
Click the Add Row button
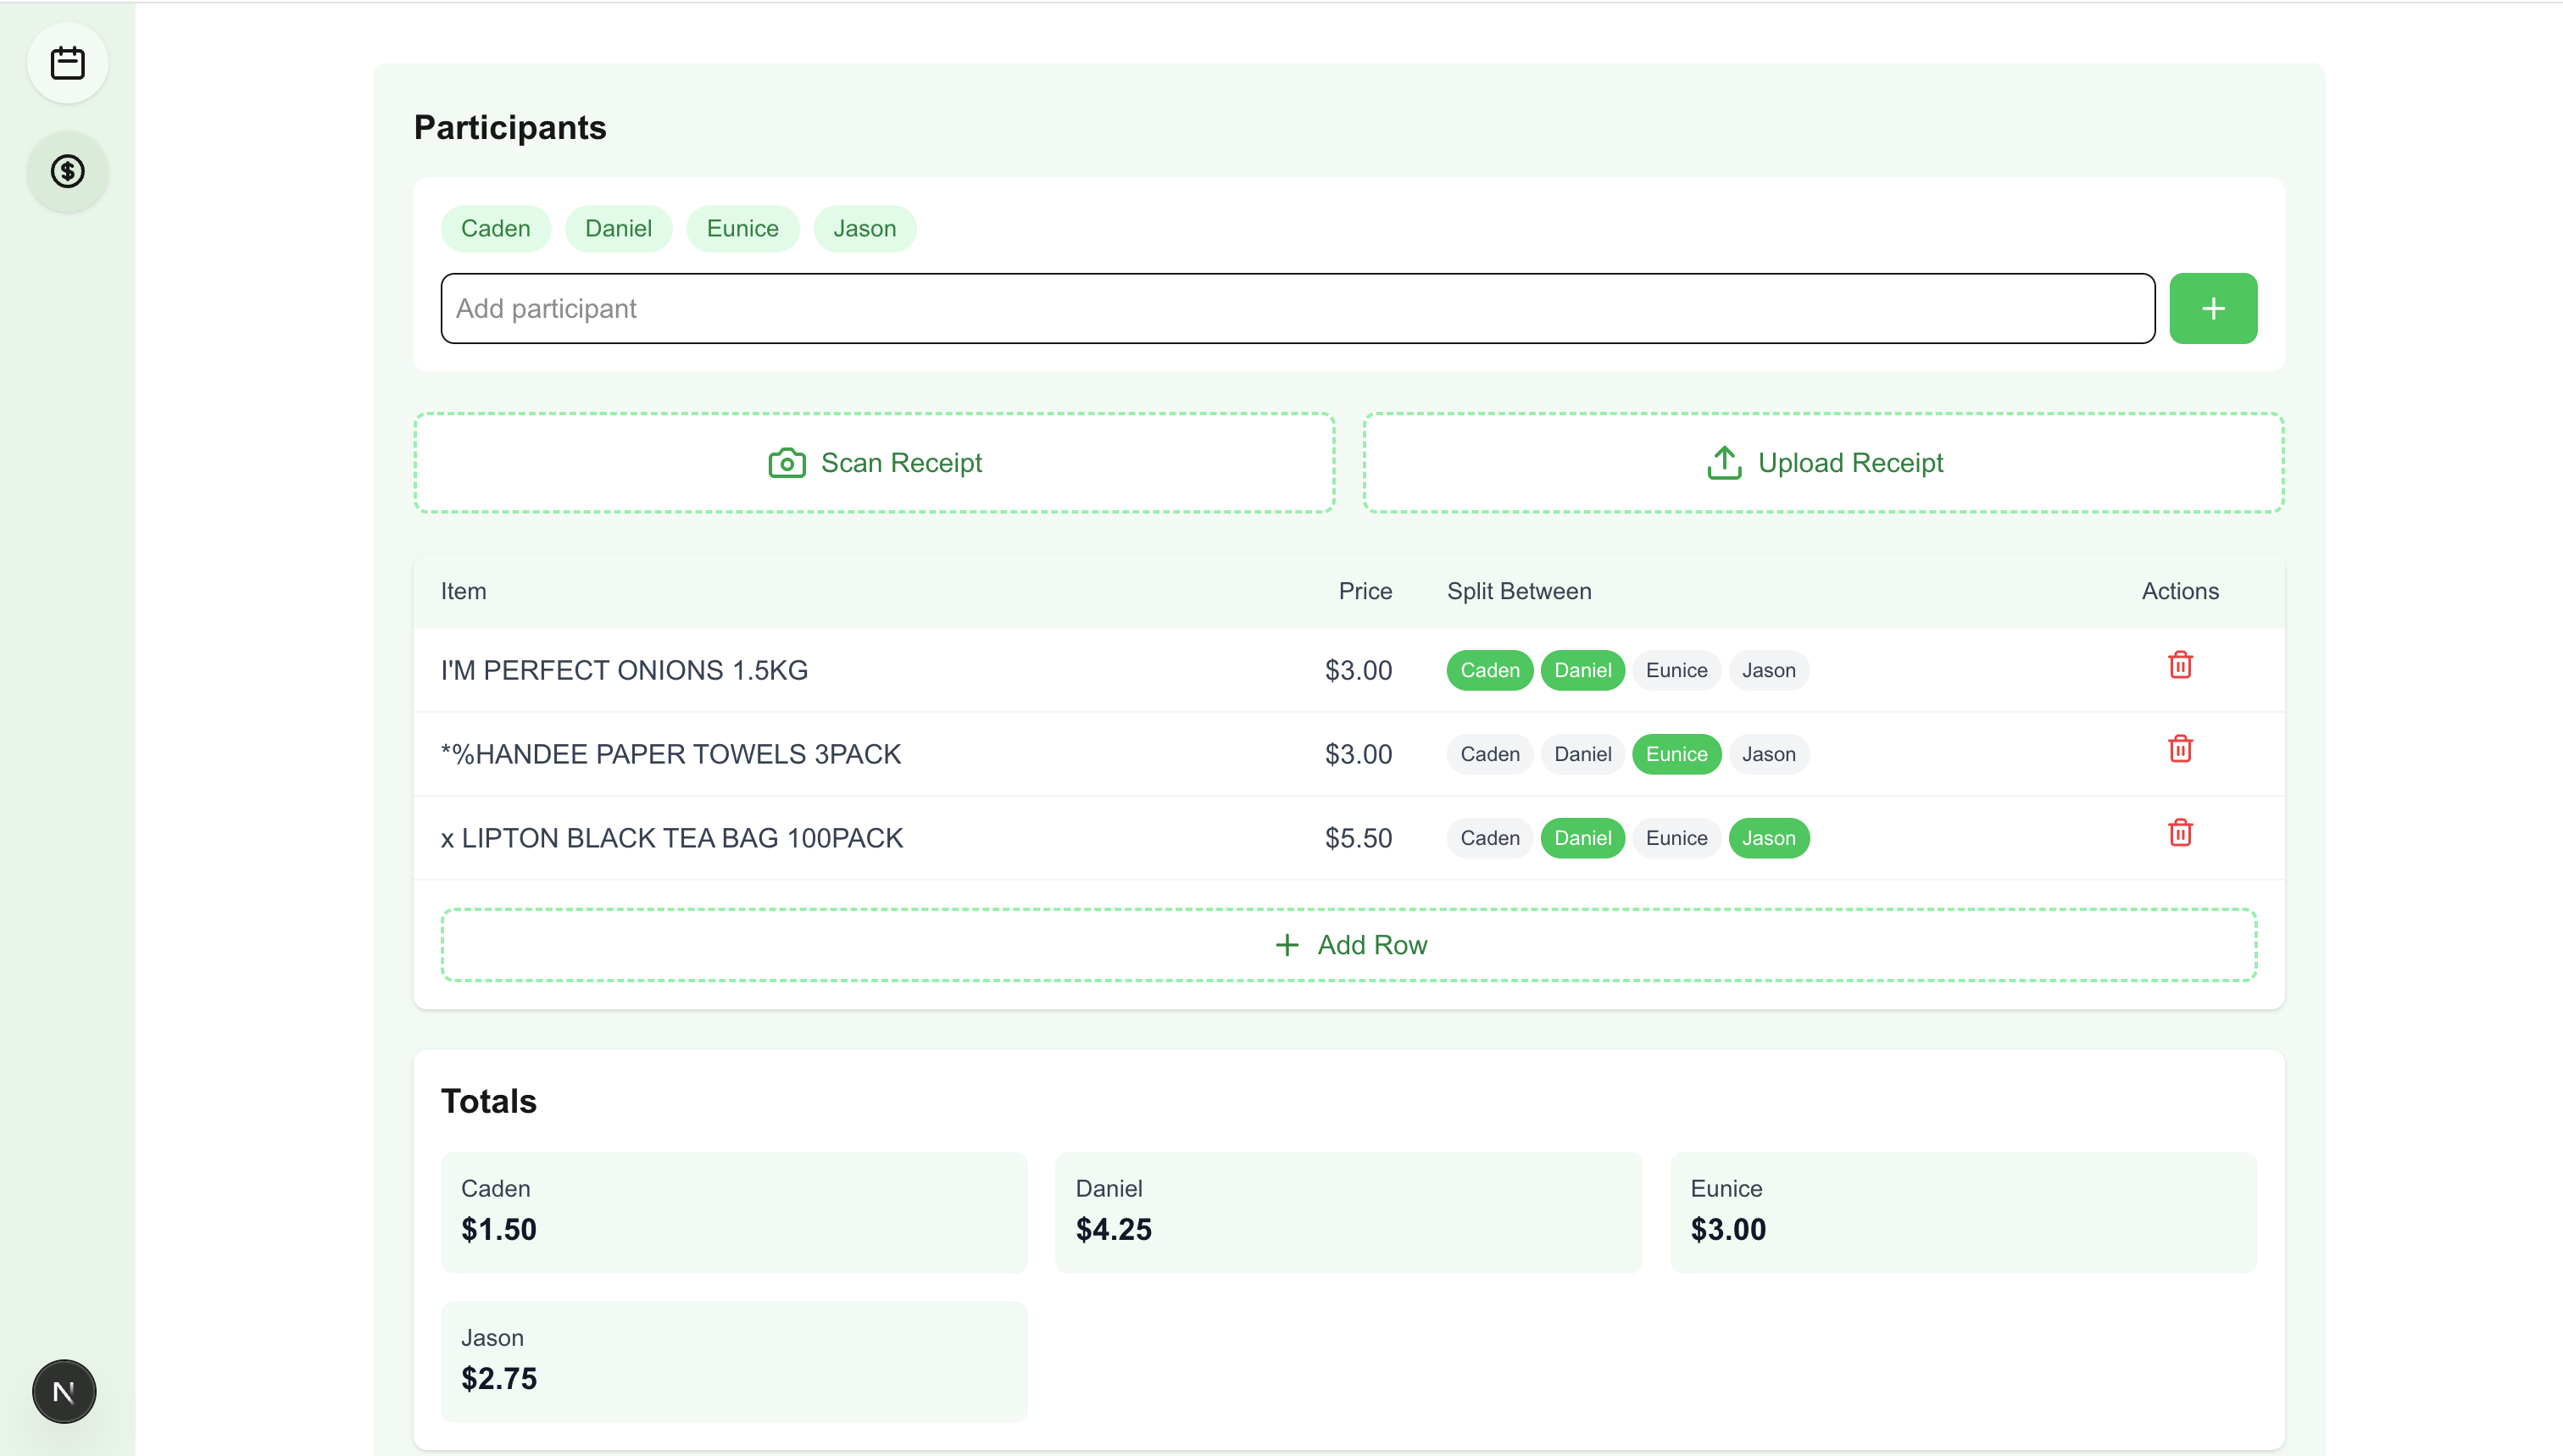[x=1349, y=945]
